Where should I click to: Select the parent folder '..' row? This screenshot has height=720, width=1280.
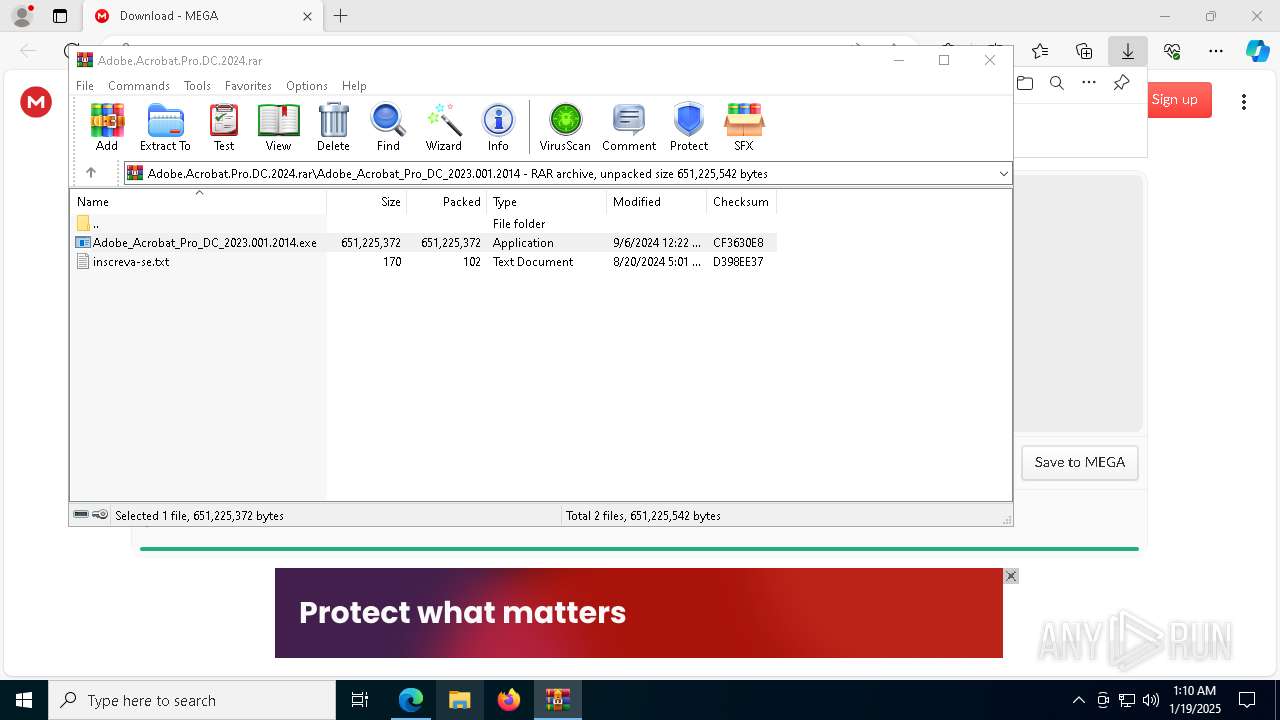(x=424, y=224)
